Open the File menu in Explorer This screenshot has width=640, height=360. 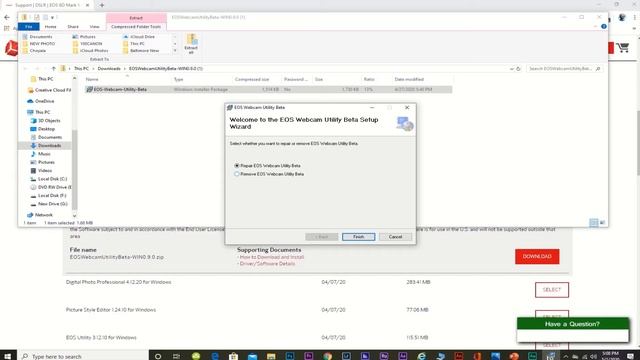29,27
